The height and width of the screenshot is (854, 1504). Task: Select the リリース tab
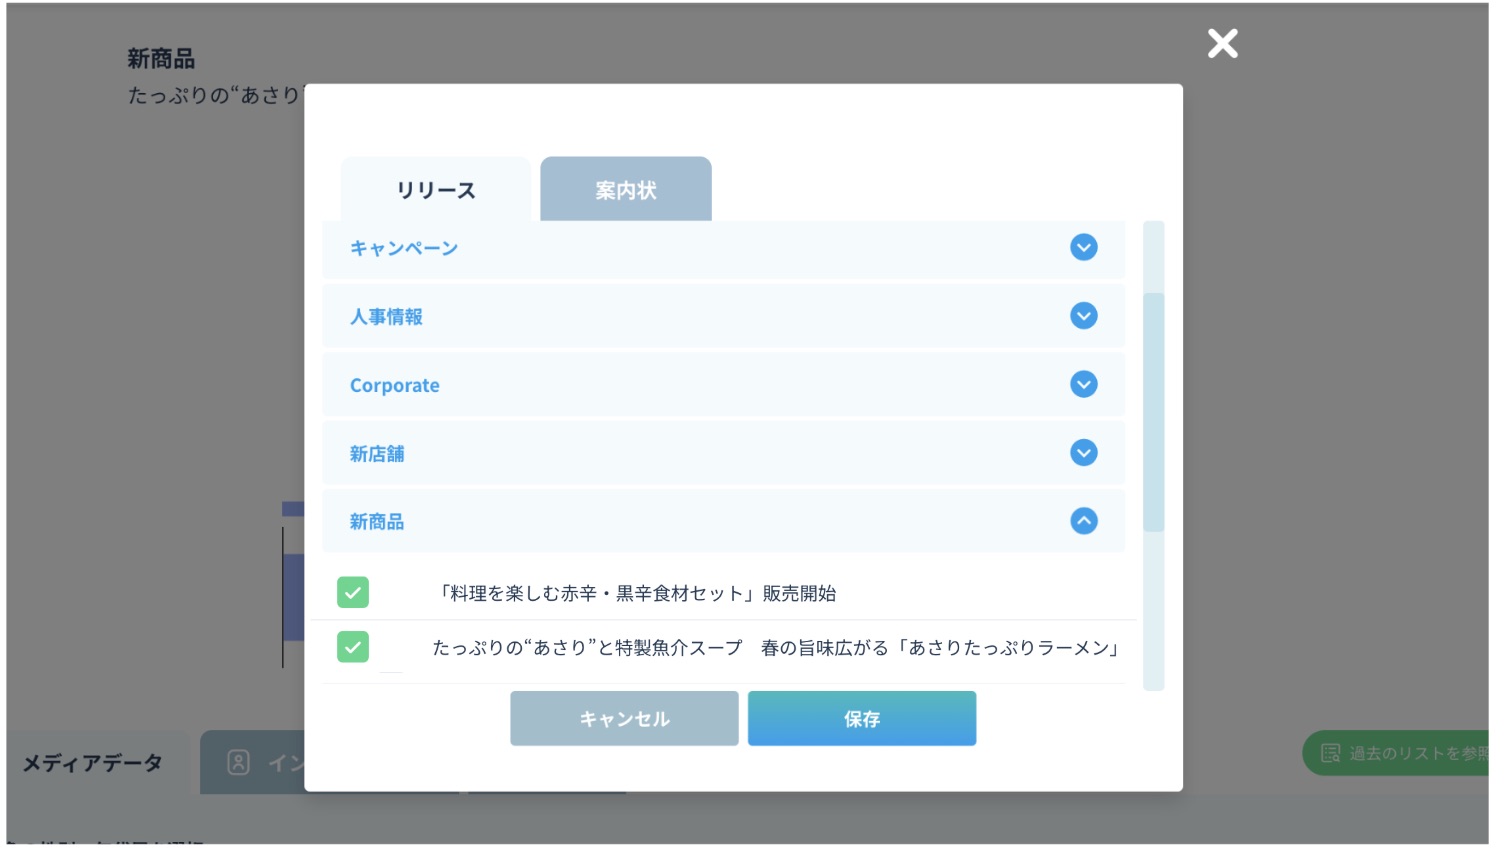[x=436, y=190]
